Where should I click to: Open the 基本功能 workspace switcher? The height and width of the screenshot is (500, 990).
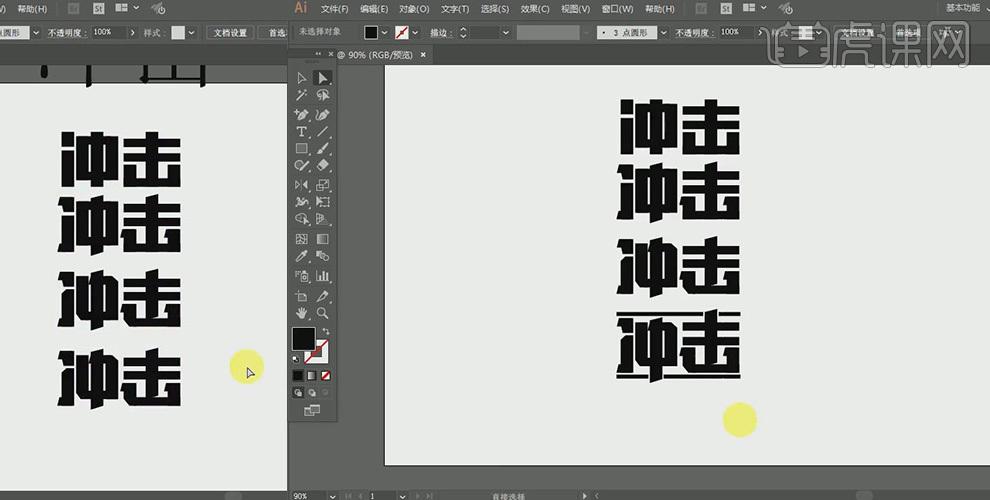(x=964, y=8)
